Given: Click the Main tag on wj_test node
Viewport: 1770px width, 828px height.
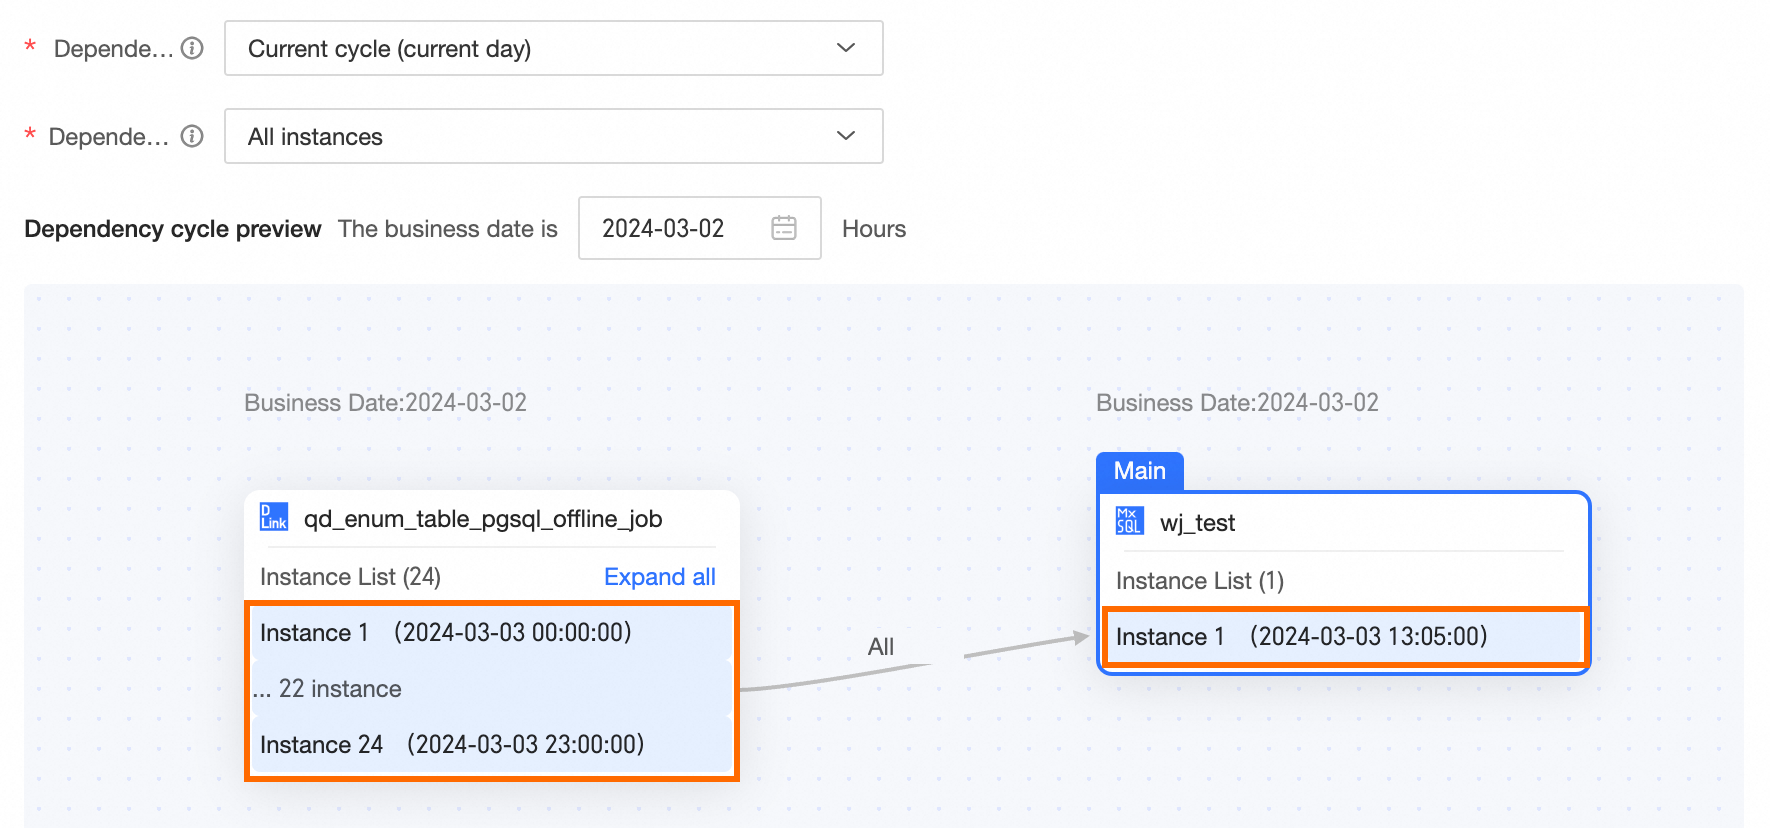Looking at the screenshot, I should 1140,471.
